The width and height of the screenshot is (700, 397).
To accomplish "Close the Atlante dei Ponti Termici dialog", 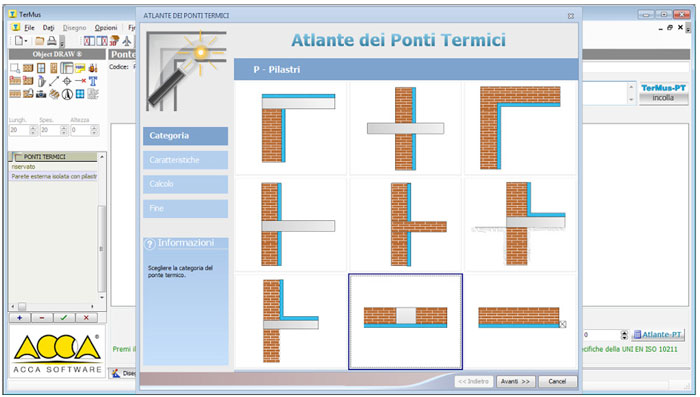I will [x=571, y=16].
